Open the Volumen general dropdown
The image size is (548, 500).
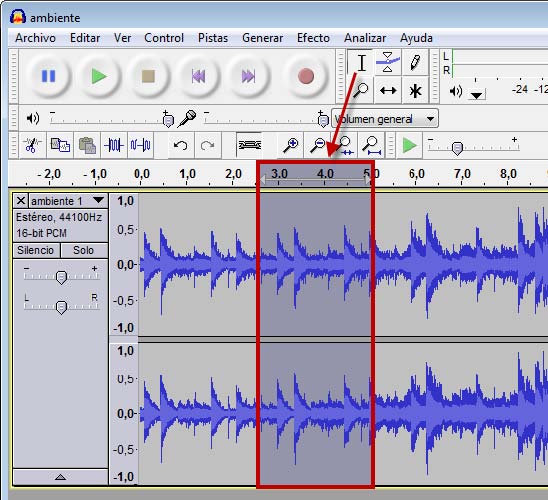point(385,119)
